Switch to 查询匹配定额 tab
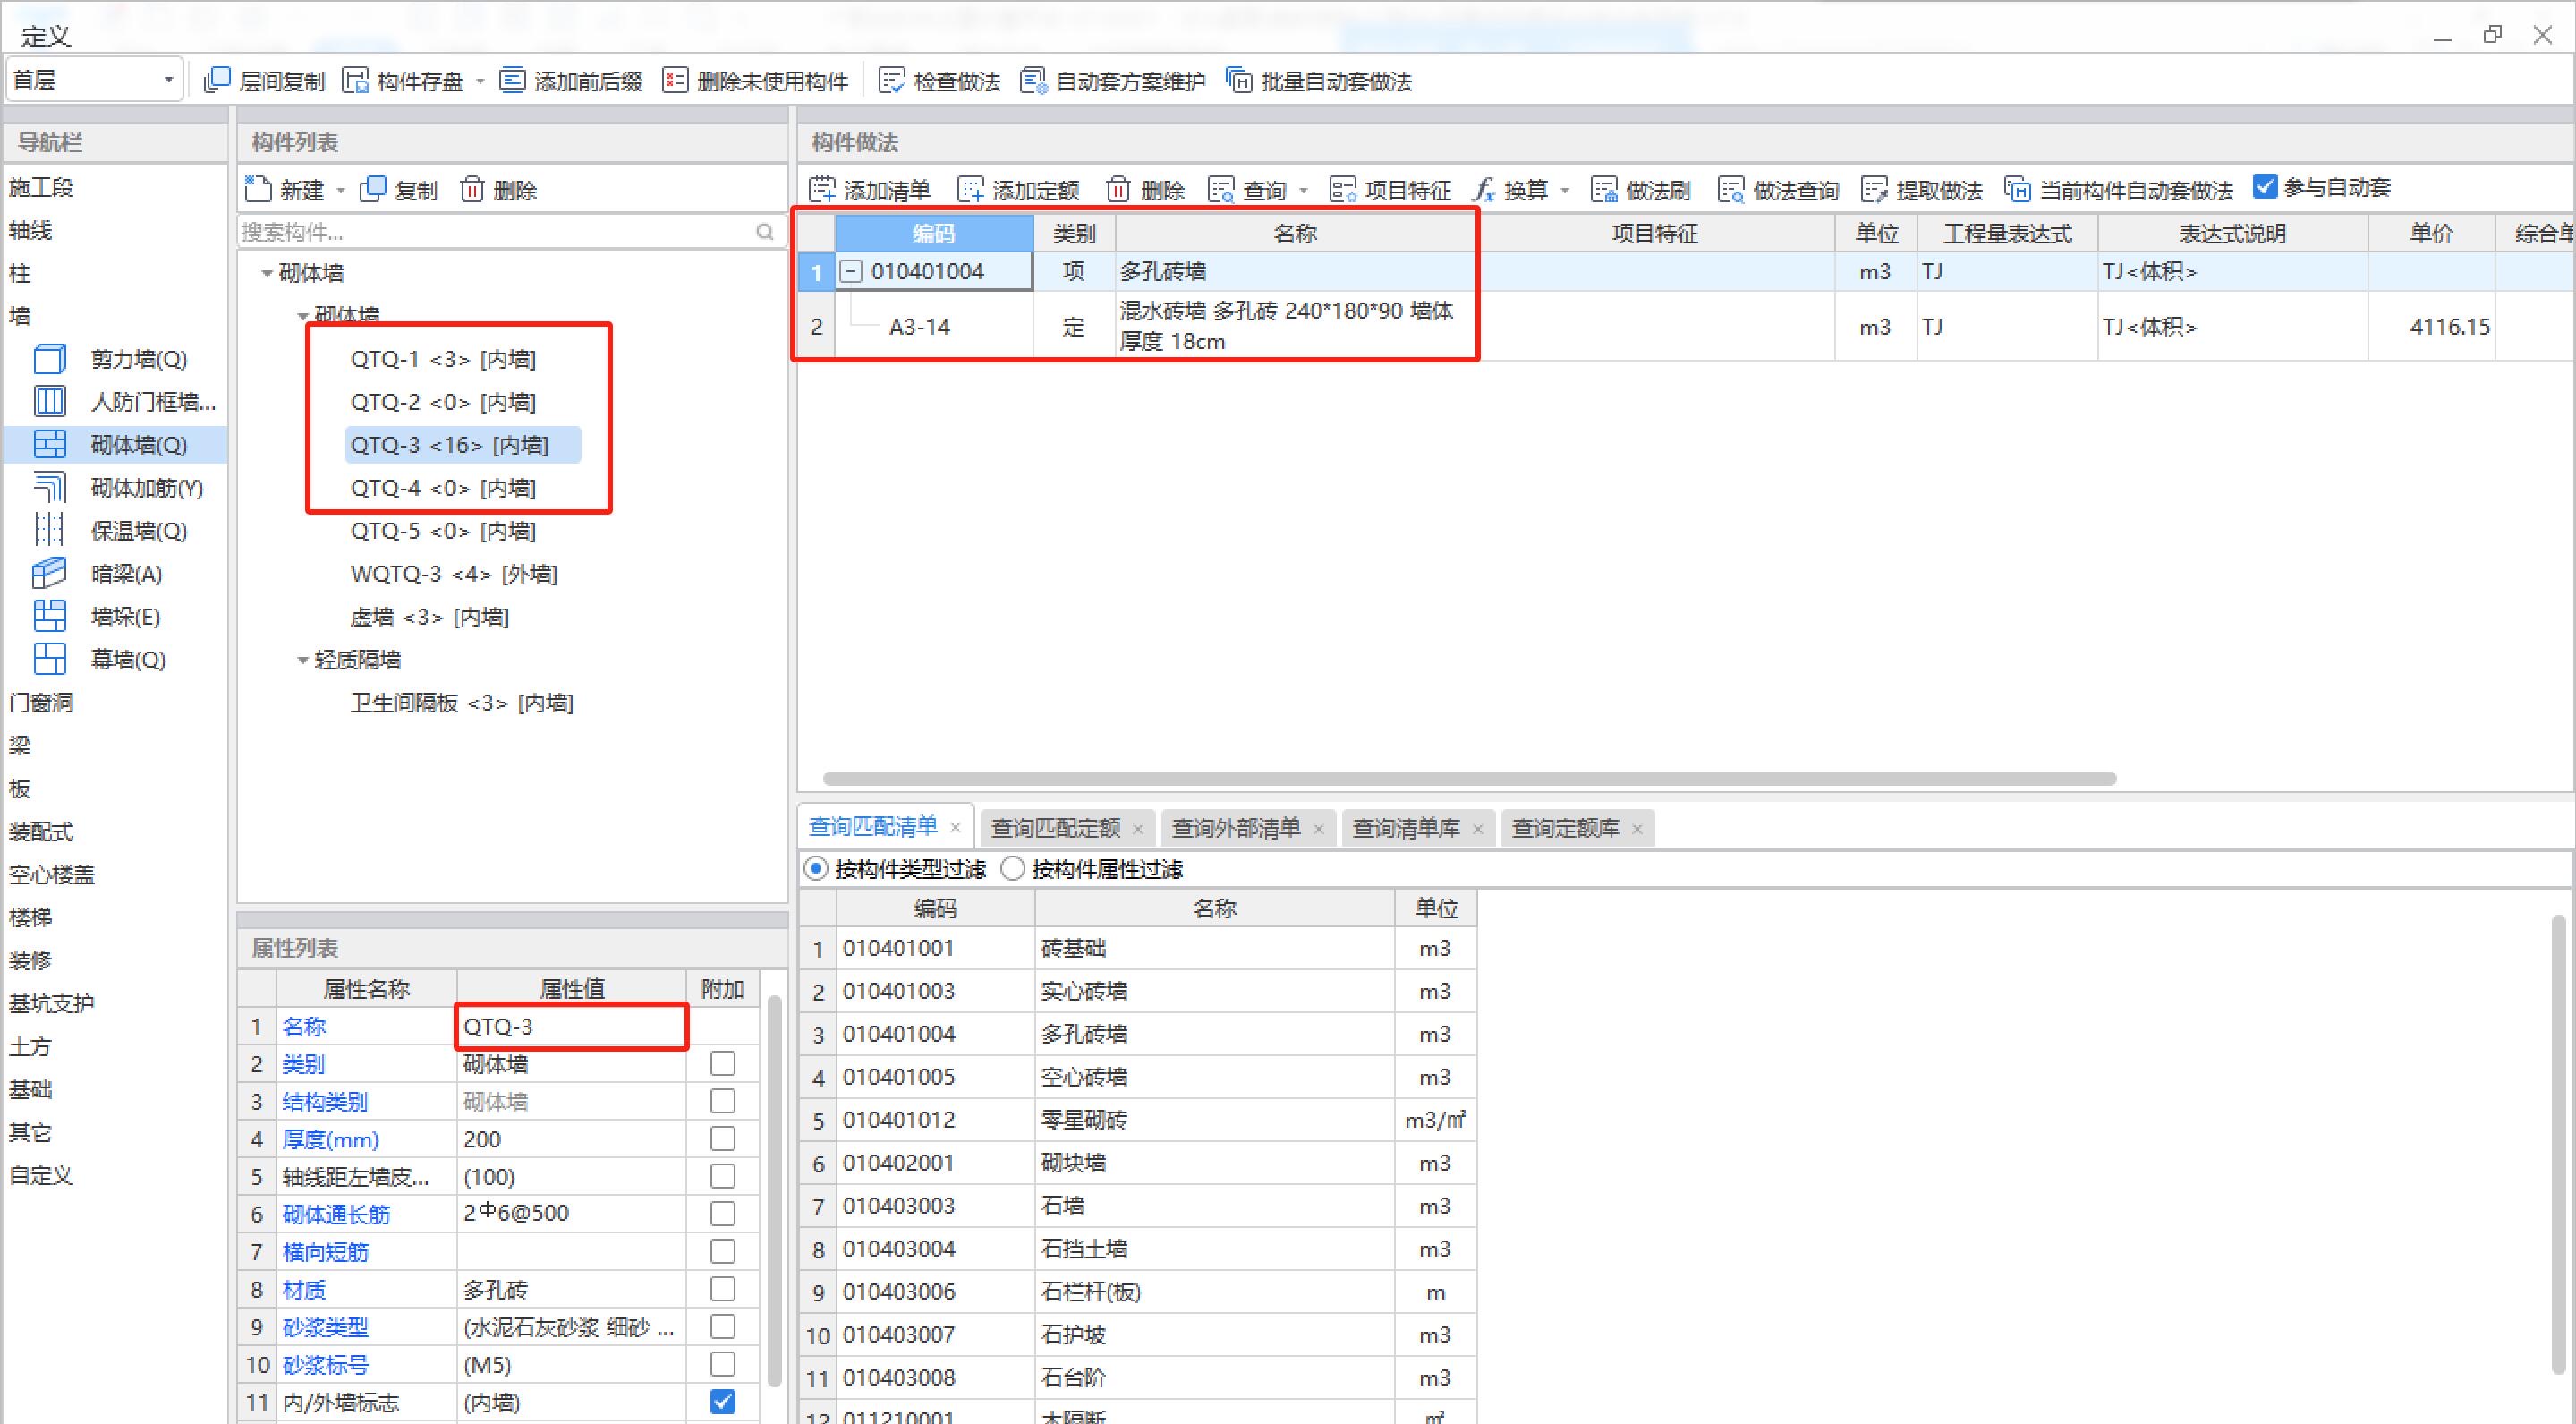Viewport: 2576px width, 1424px height. click(1055, 828)
